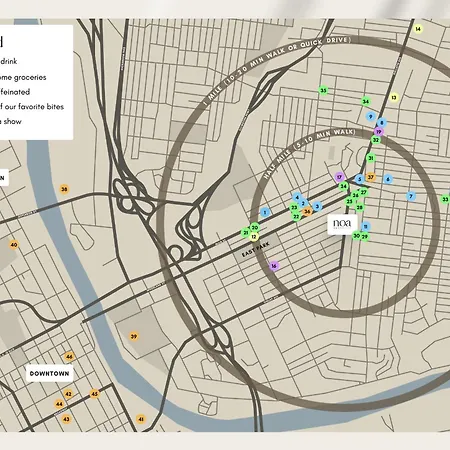This screenshot has height=450, width=450.
Task: Click orange marker 38 near the river
Action: tap(64, 189)
